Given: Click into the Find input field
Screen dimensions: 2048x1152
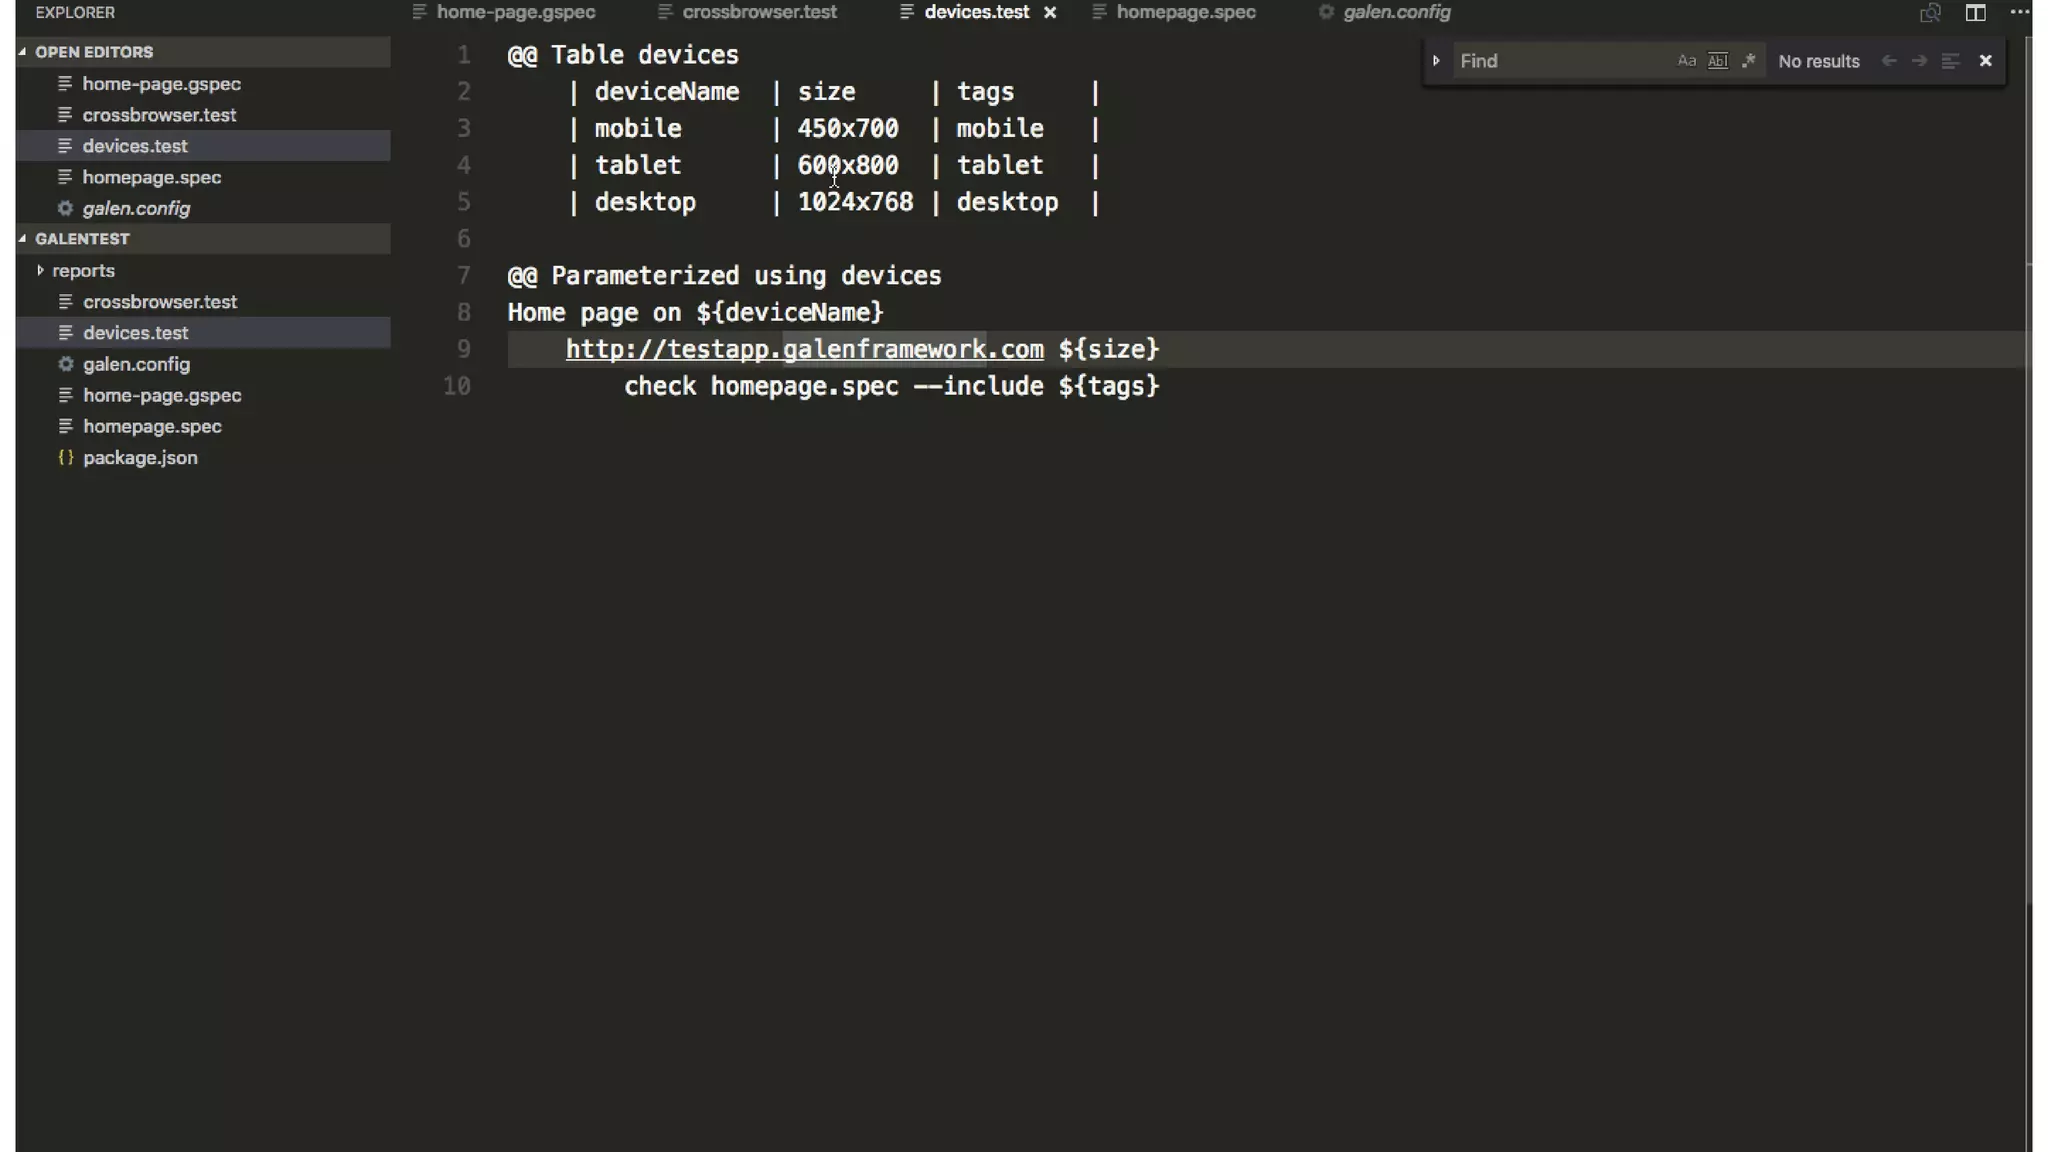Looking at the screenshot, I should (1560, 61).
